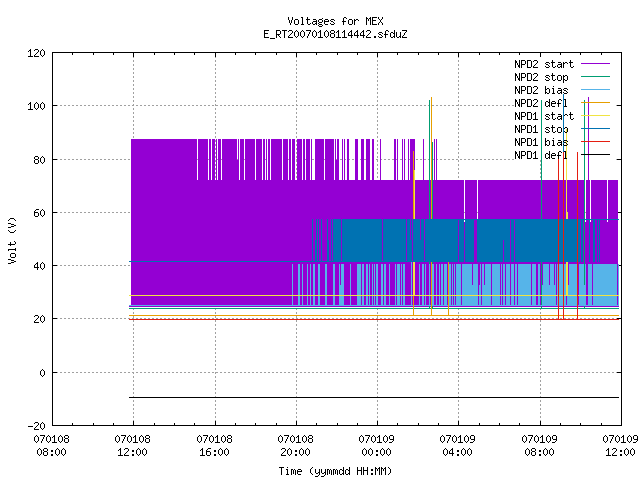Click the x-axis tick '070109 08:00'
The width and height of the screenshot is (640, 480).
[x=539, y=446]
